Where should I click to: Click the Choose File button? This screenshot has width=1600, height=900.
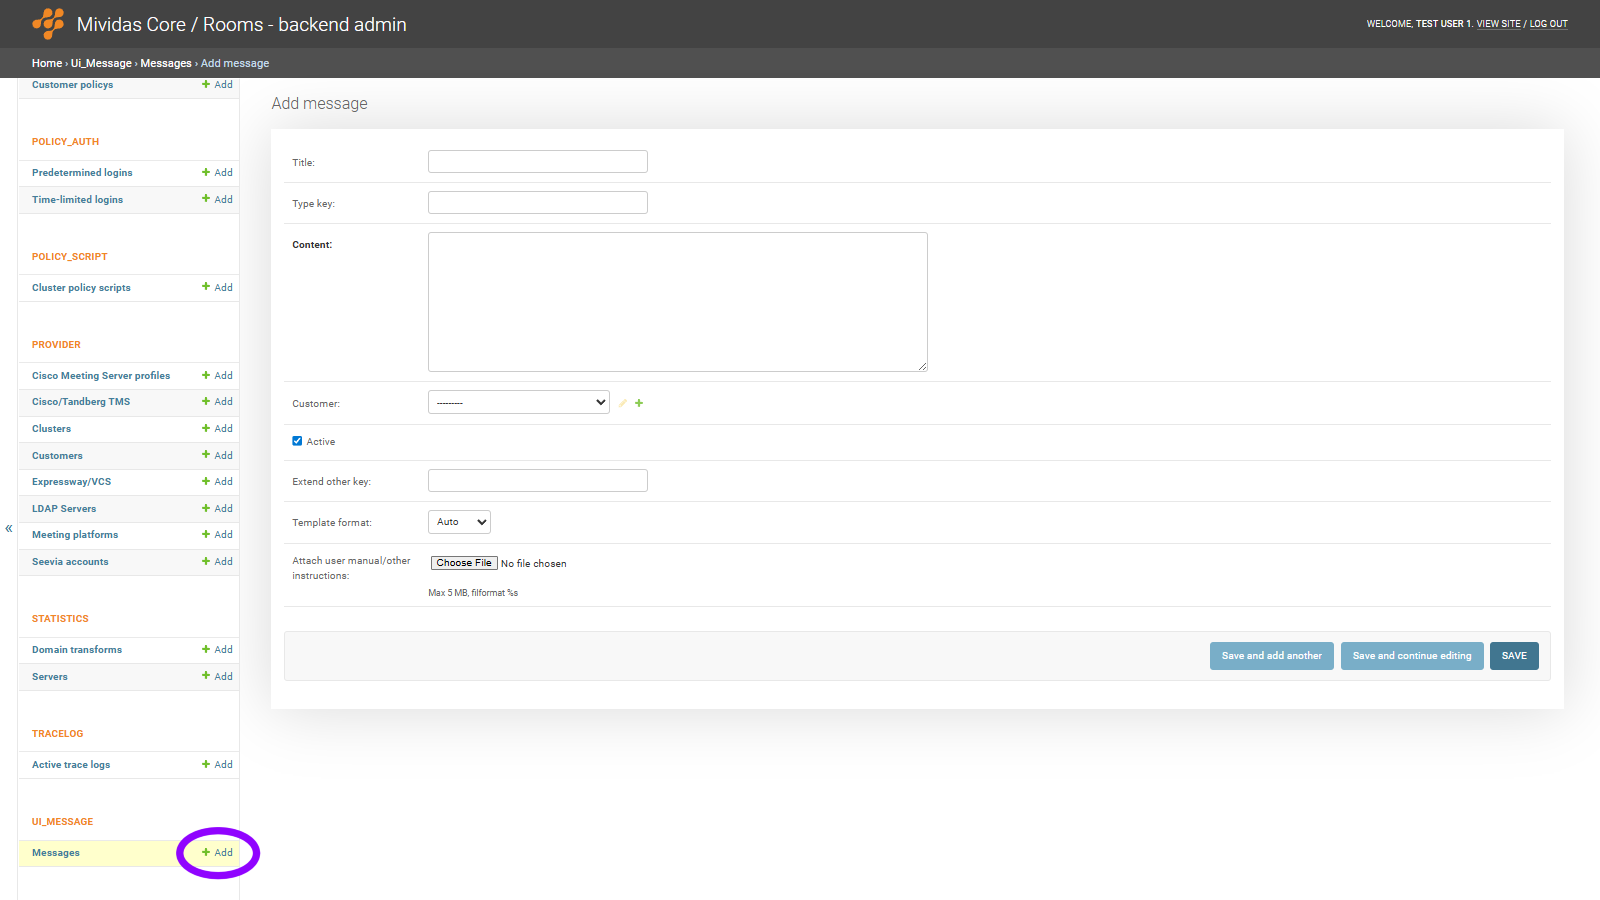coord(464,563)
